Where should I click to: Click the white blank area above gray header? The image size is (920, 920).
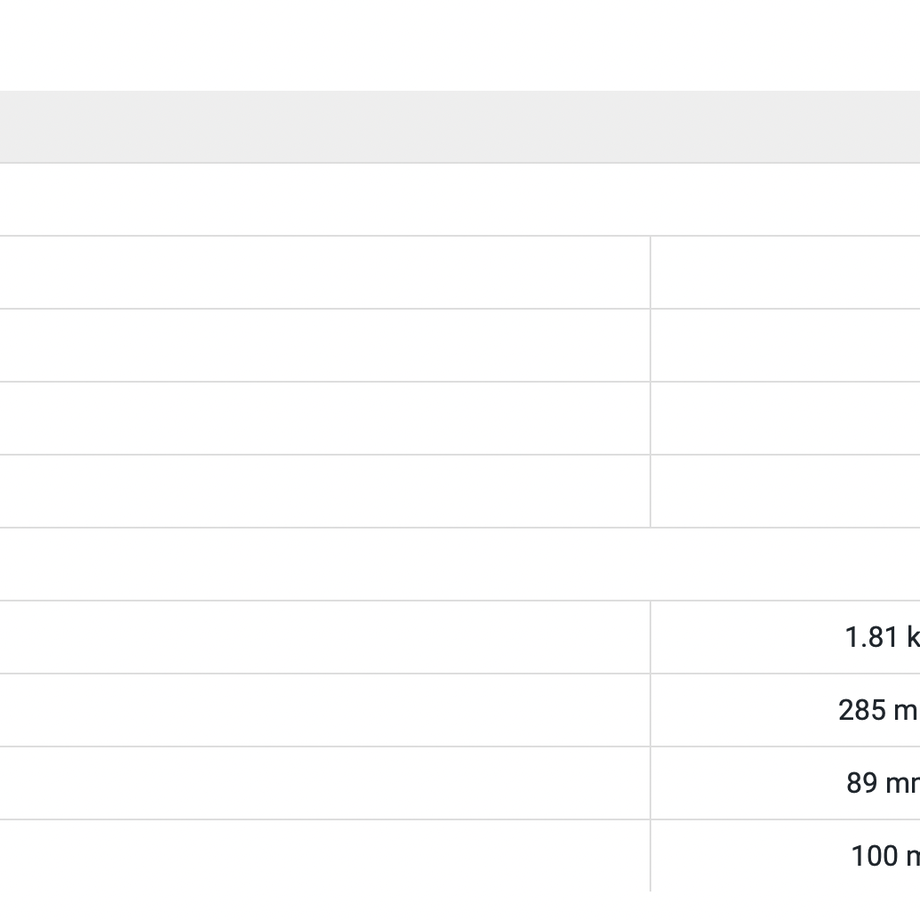point(460,45)
